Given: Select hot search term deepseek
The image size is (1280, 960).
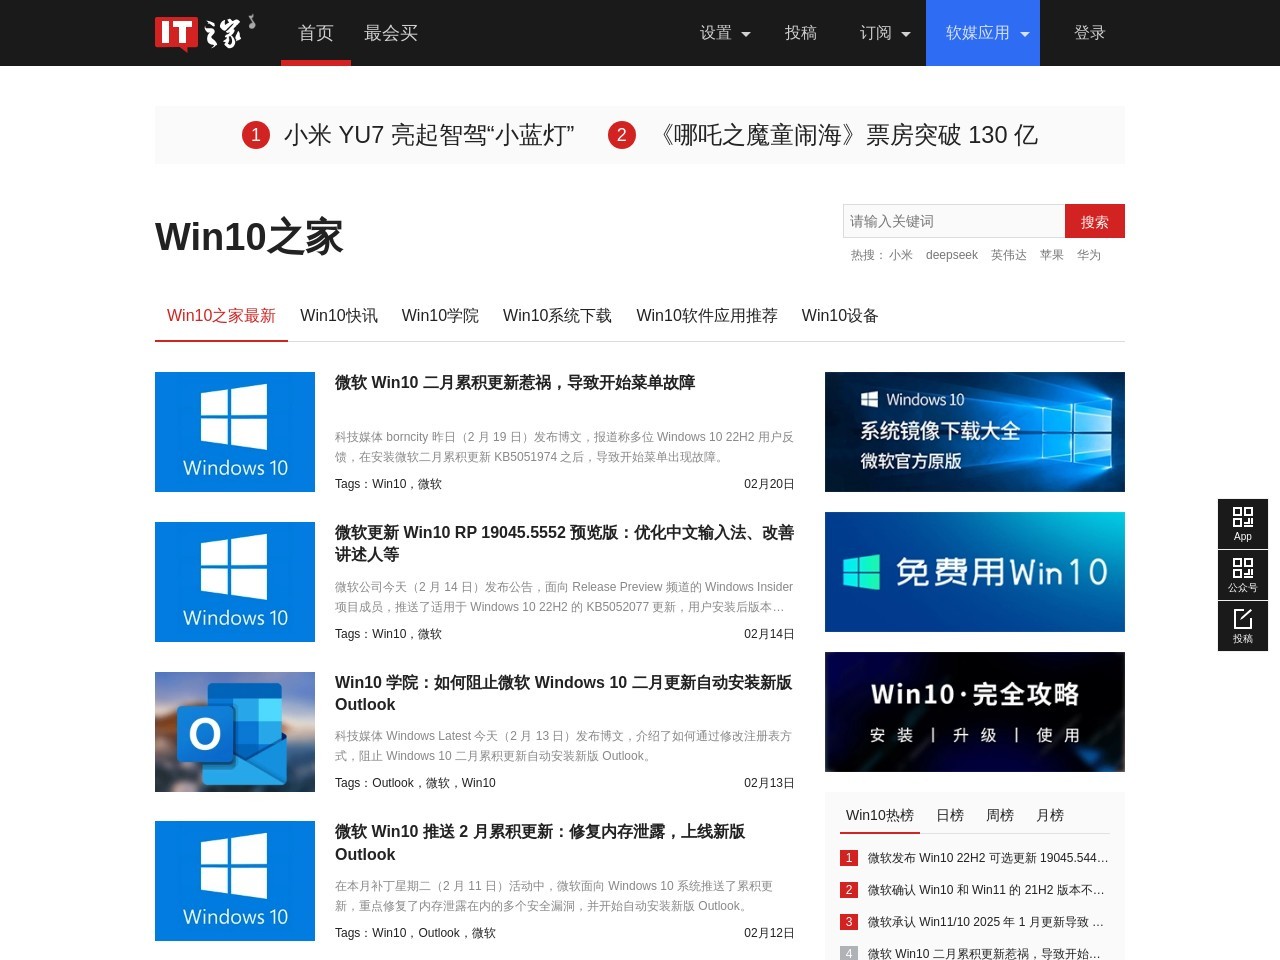Looking at the screenshot, I should tap(952, 255).
